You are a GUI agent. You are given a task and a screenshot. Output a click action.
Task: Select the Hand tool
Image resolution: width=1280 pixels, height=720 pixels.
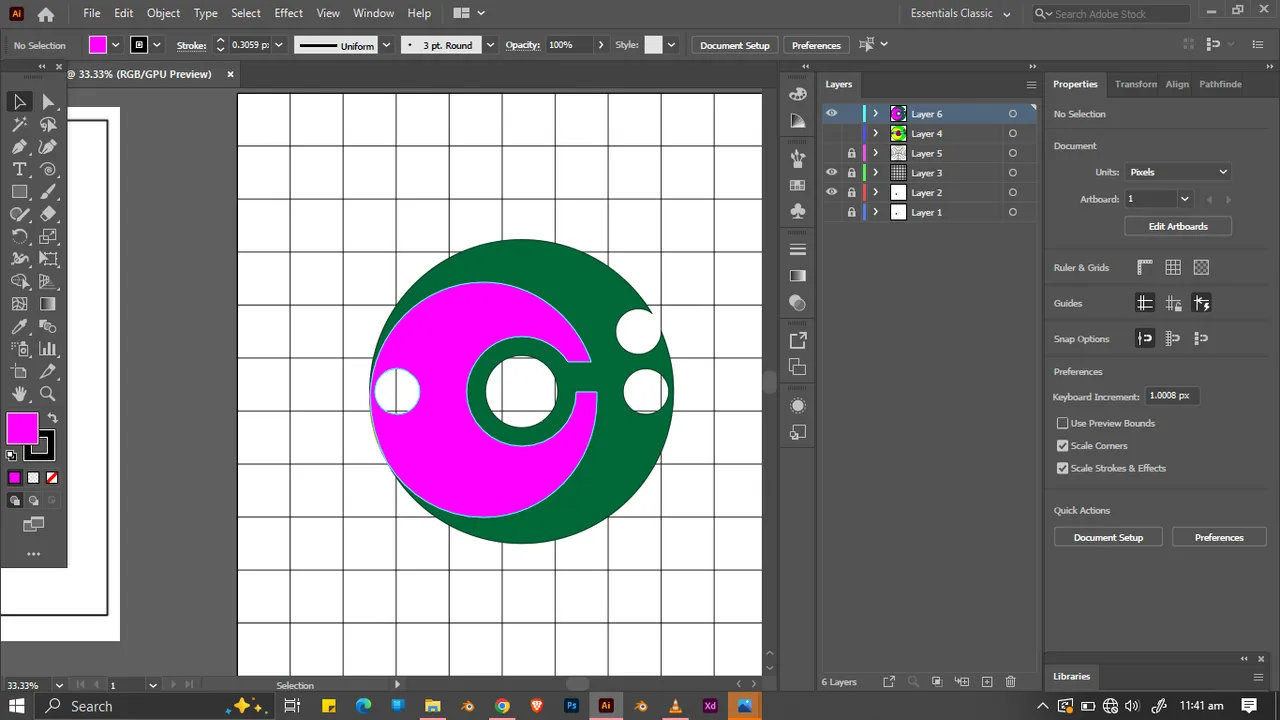tap(19, 394)
